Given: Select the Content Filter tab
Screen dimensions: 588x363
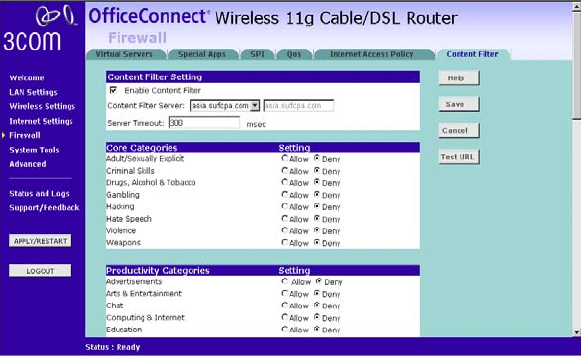Looking at the screenshot, I should tap(472, 54).
